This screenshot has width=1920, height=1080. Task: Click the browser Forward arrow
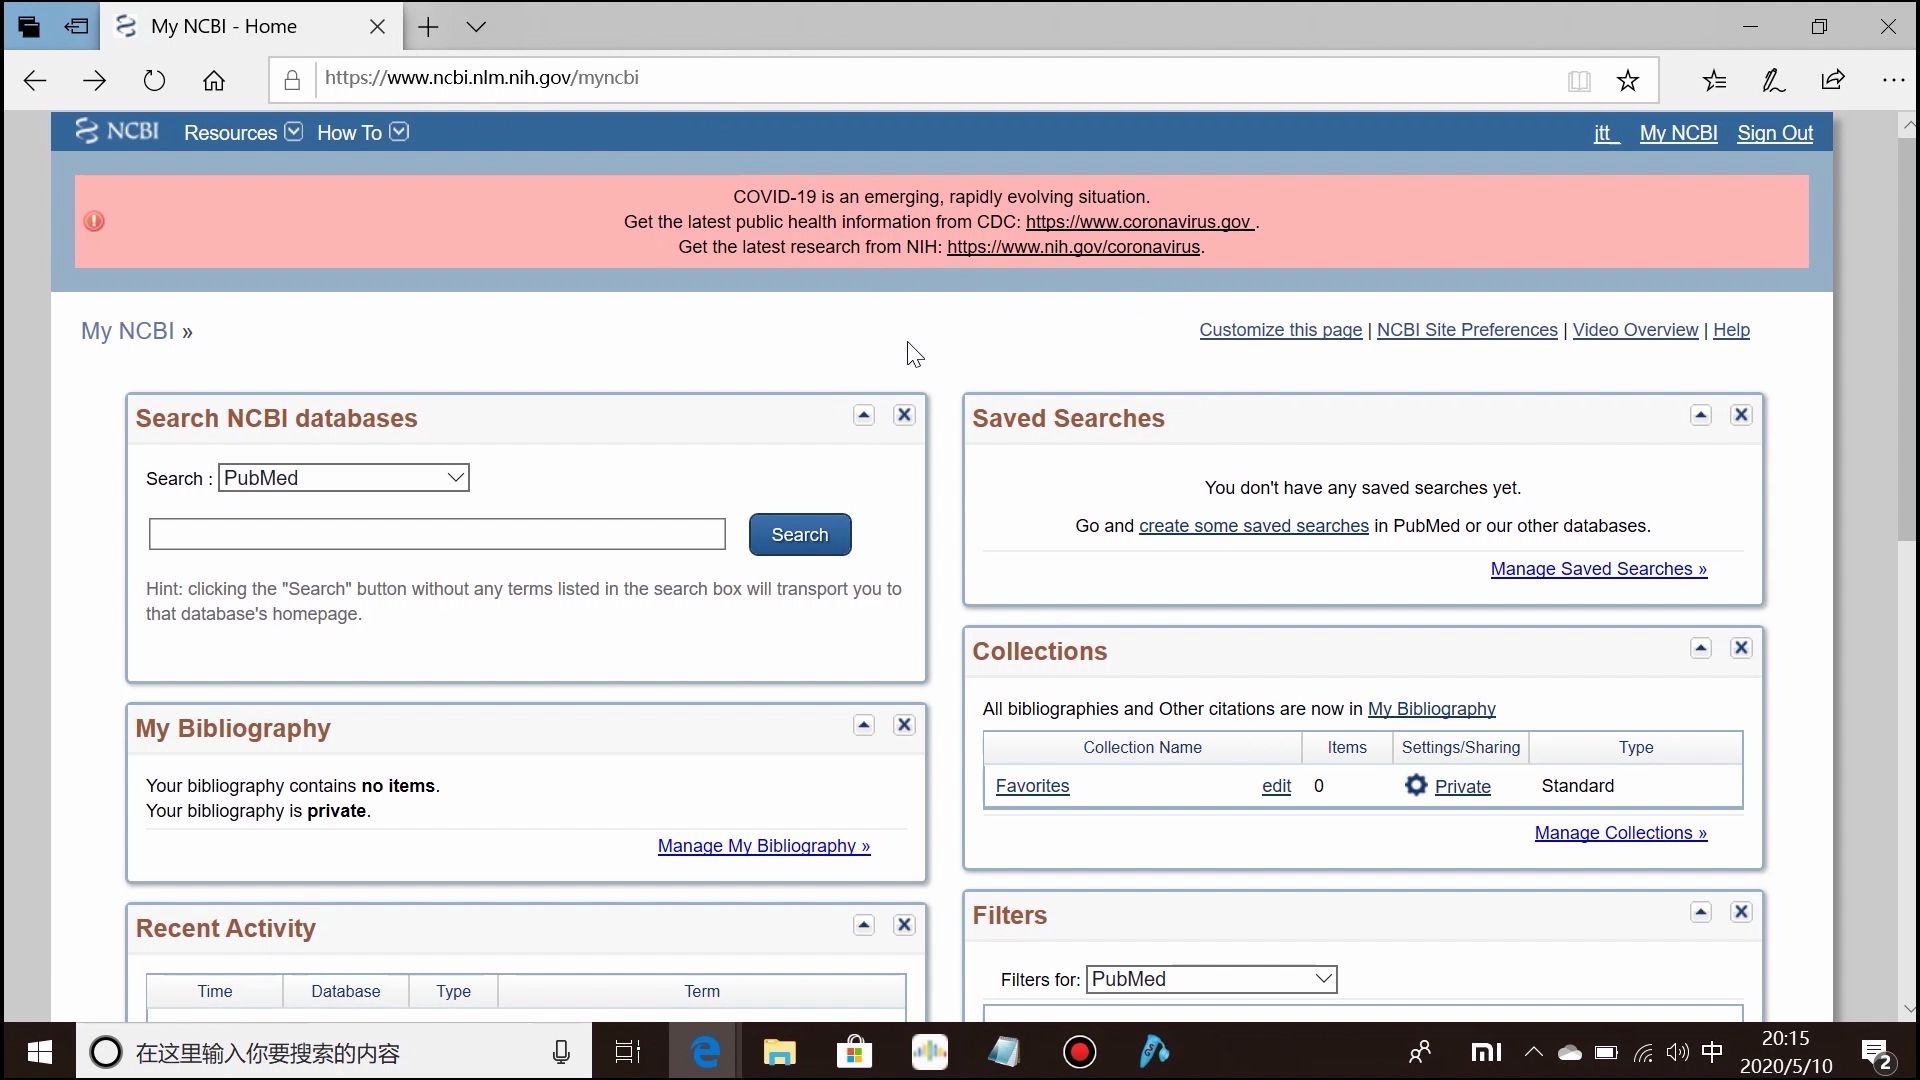click(x=94, y=81)
